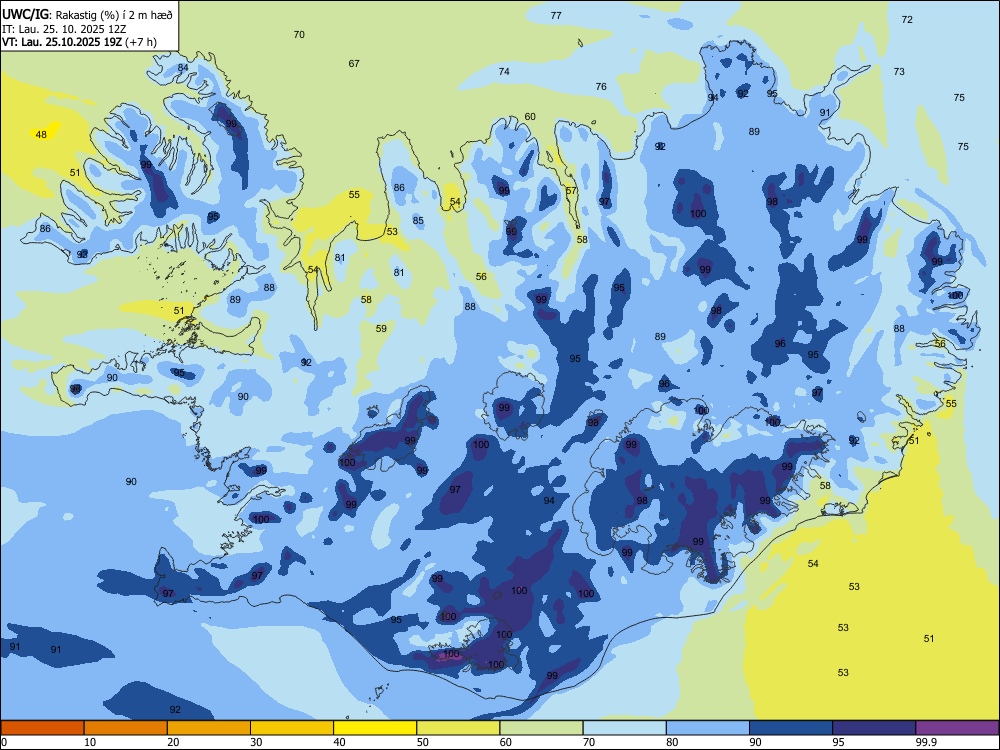Select the legend tick label '20'
This screenshot has width=1000, height=750.
pyautogui.click(x=173, y=742)
